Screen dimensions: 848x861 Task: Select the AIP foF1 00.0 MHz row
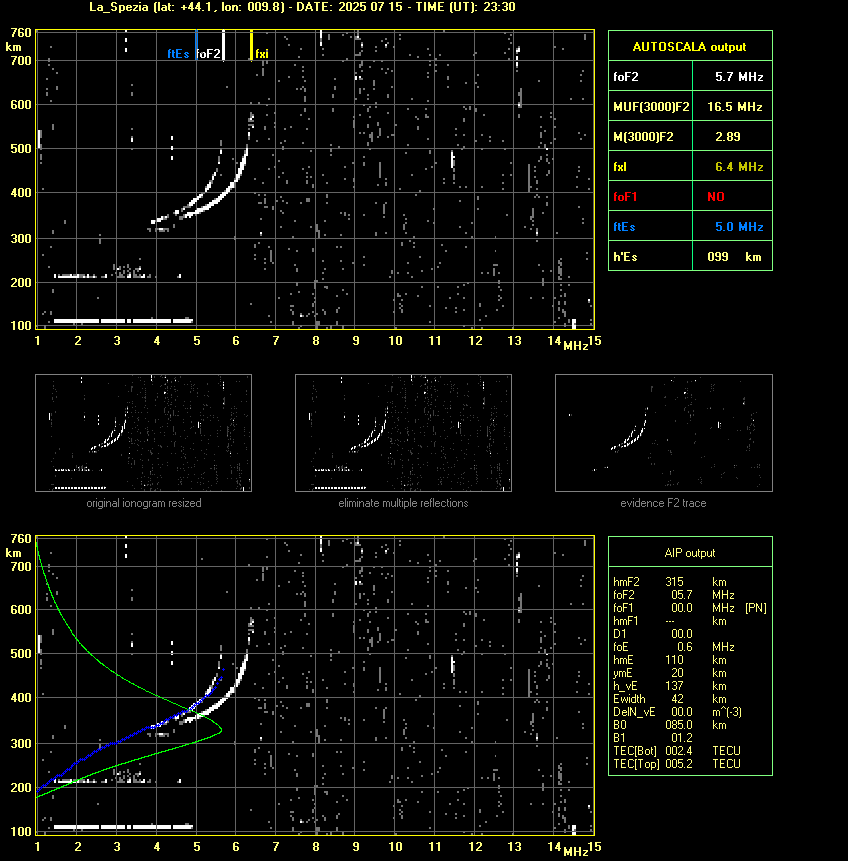point(673,608)
